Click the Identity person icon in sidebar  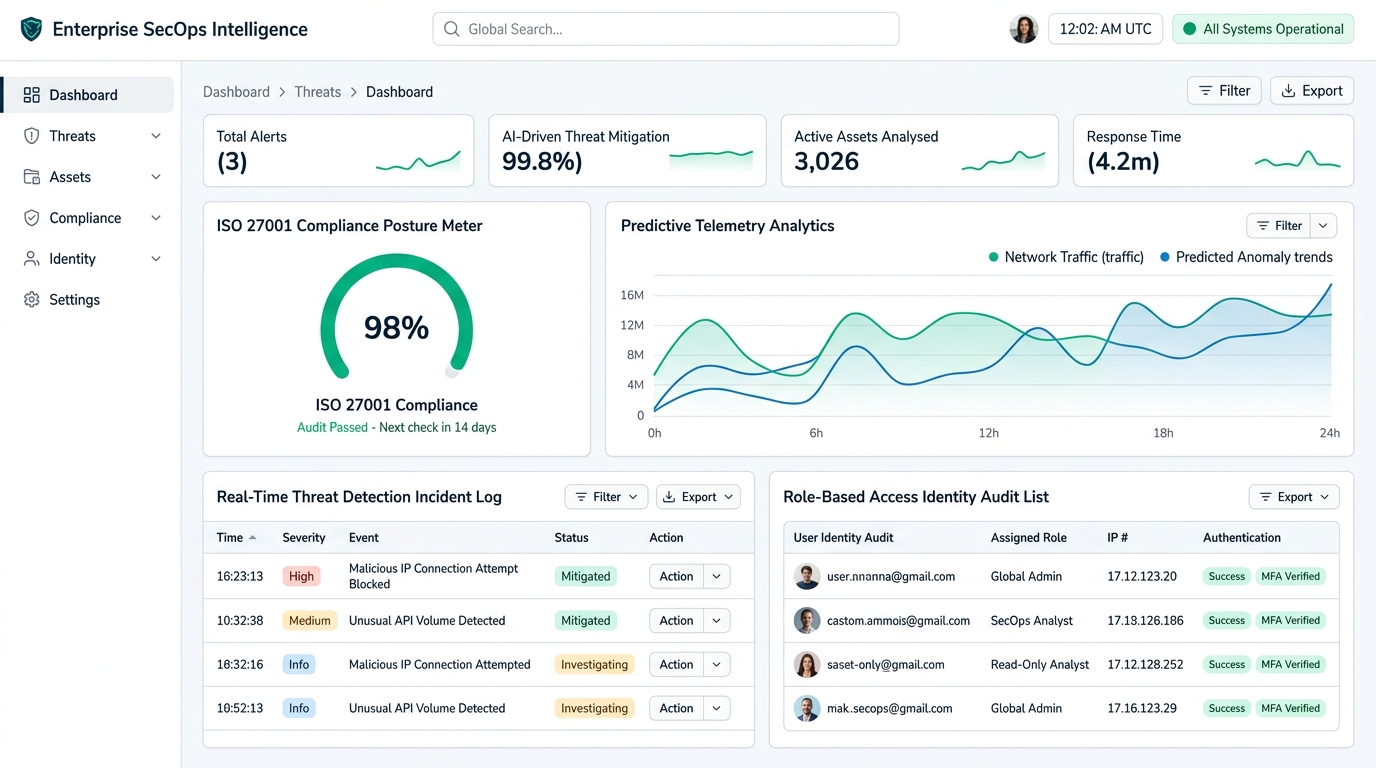[31, 259]
